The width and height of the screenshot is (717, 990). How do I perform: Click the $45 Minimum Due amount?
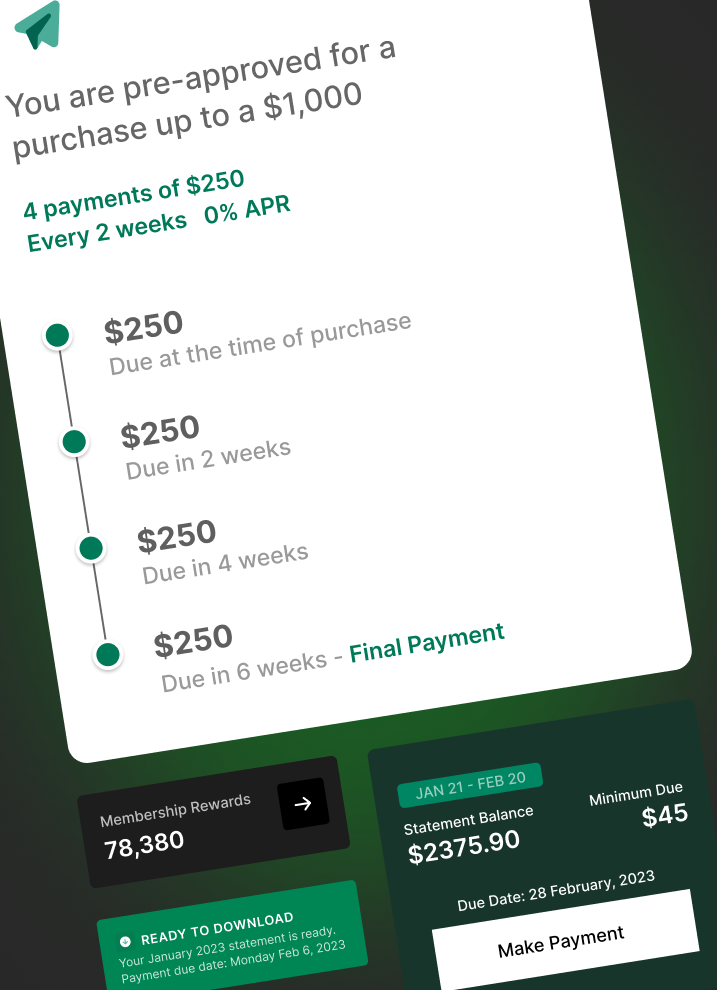(x=664, y=815)
